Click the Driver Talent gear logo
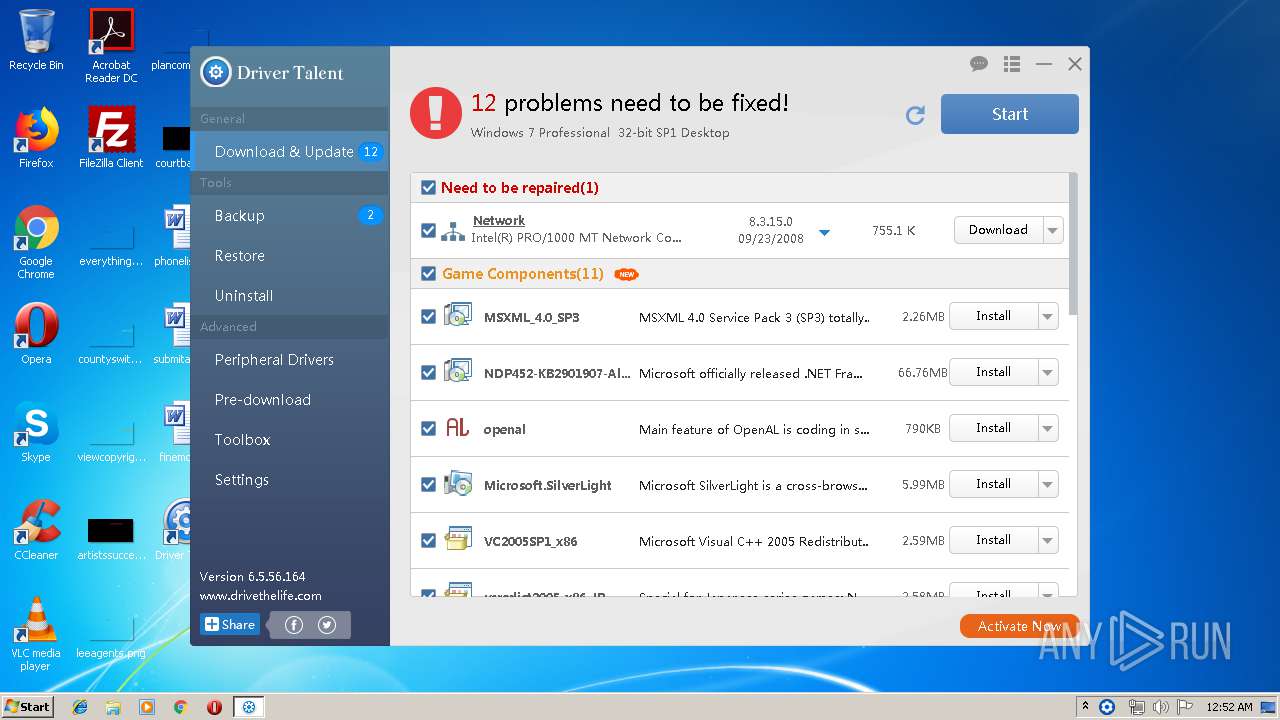Screen dimensions: 1280x720 point(216,72)
